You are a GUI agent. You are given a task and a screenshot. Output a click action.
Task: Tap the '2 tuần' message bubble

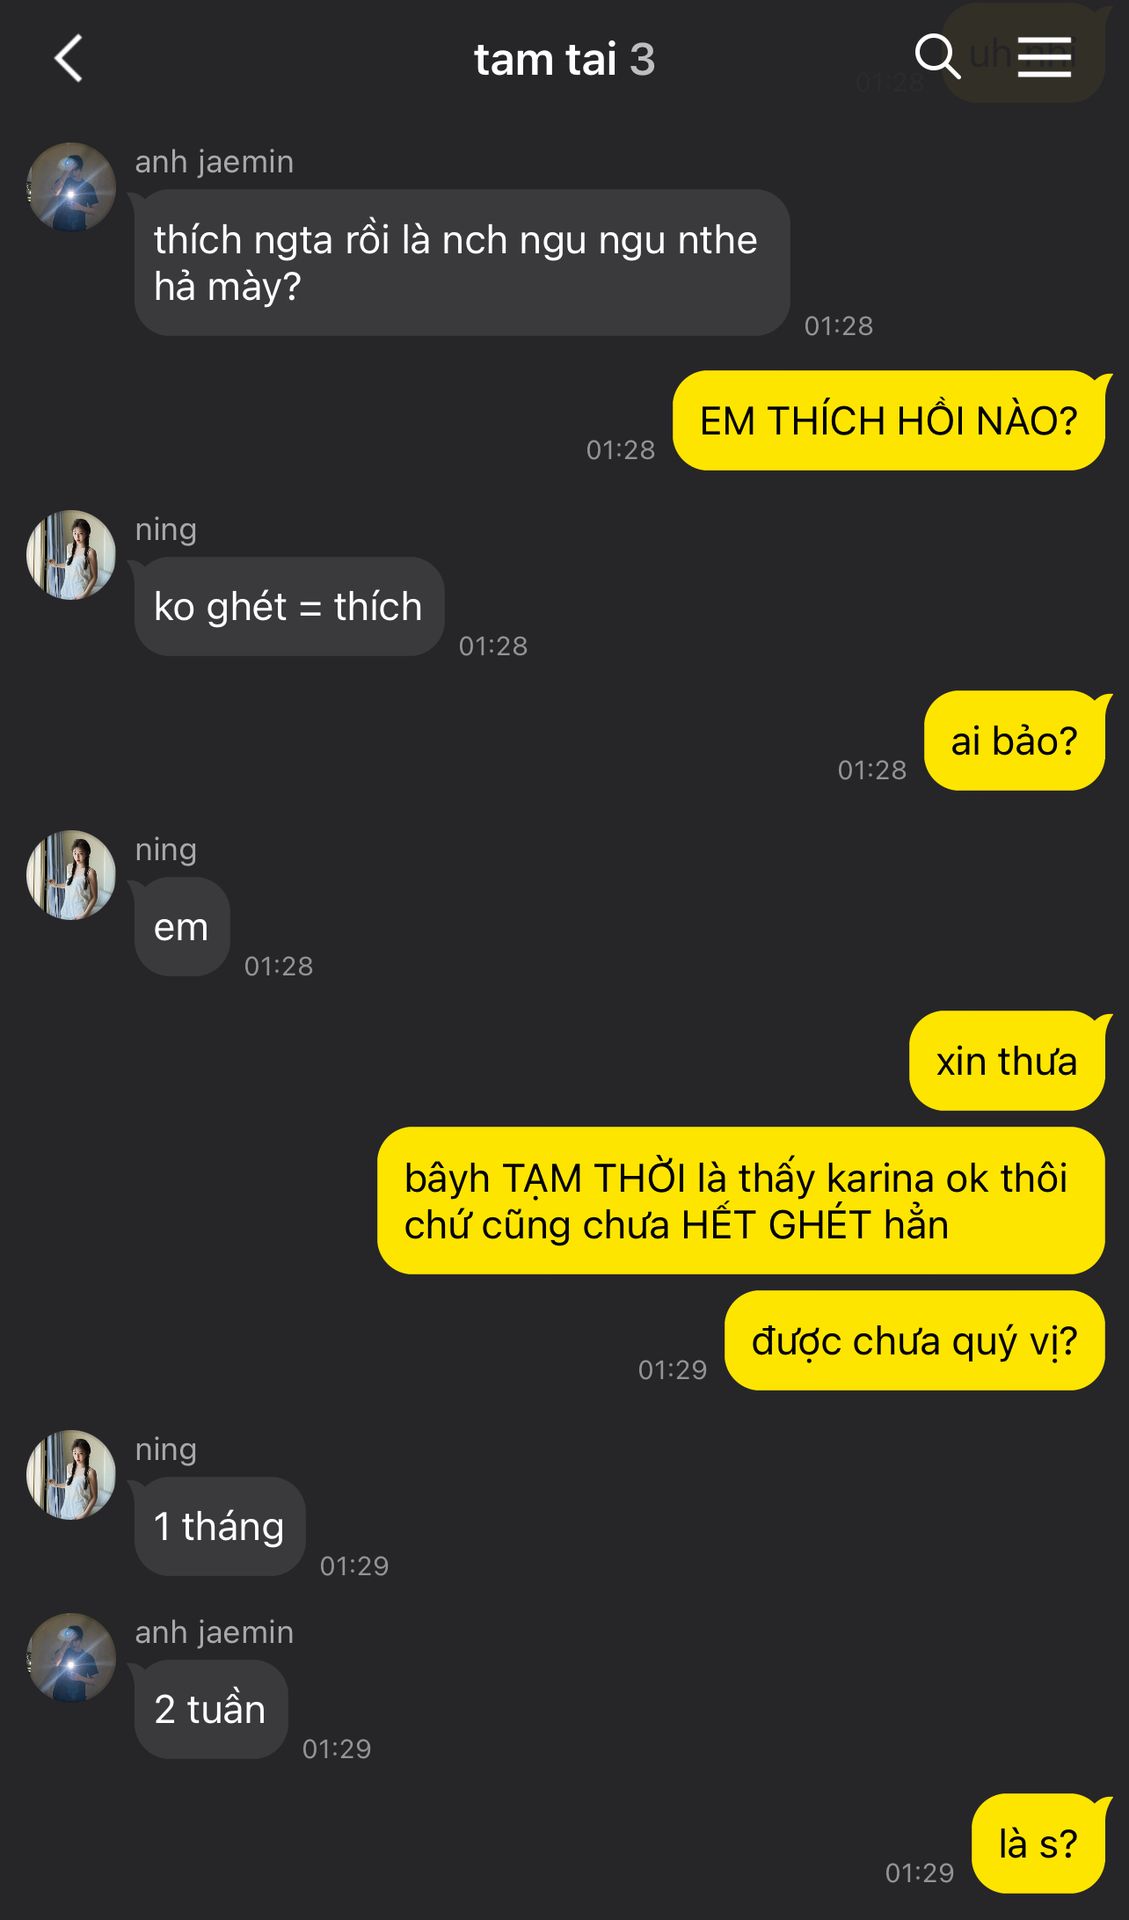[211, 1709]
